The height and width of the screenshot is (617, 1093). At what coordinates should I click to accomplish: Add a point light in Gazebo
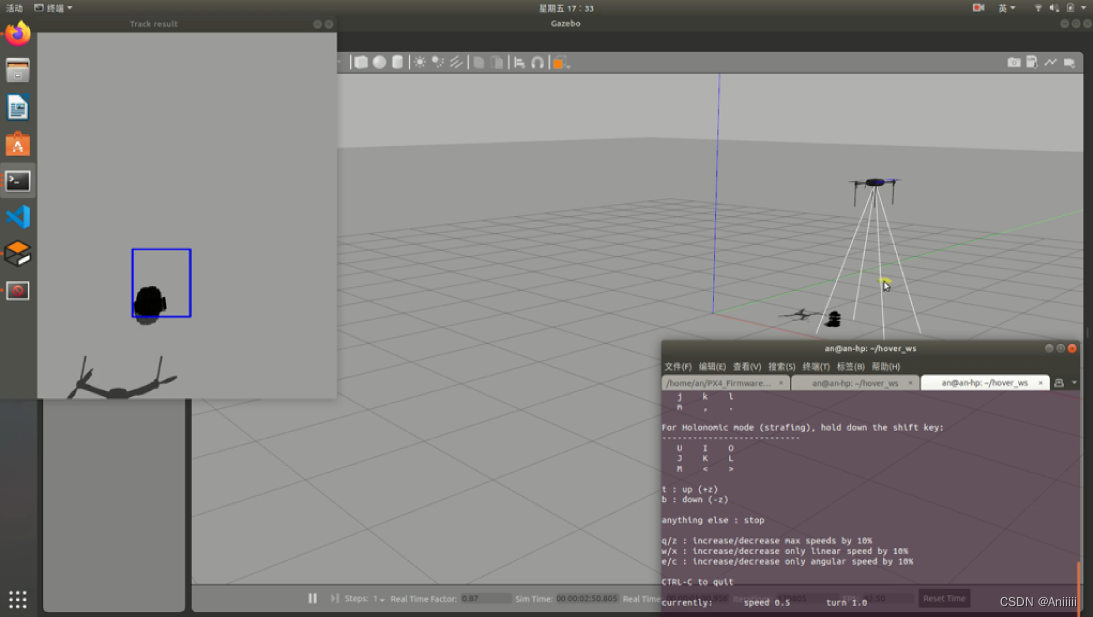420,62
